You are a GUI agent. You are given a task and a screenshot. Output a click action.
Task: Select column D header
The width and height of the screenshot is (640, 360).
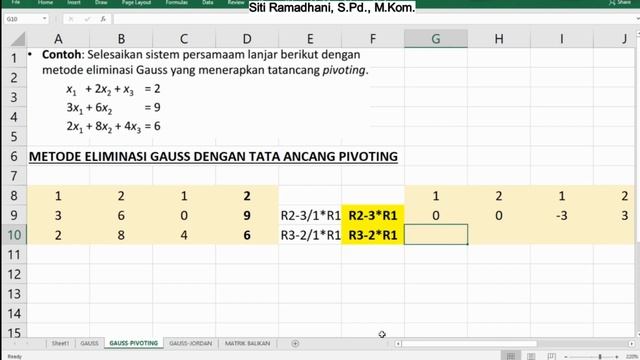coord(247,39)
